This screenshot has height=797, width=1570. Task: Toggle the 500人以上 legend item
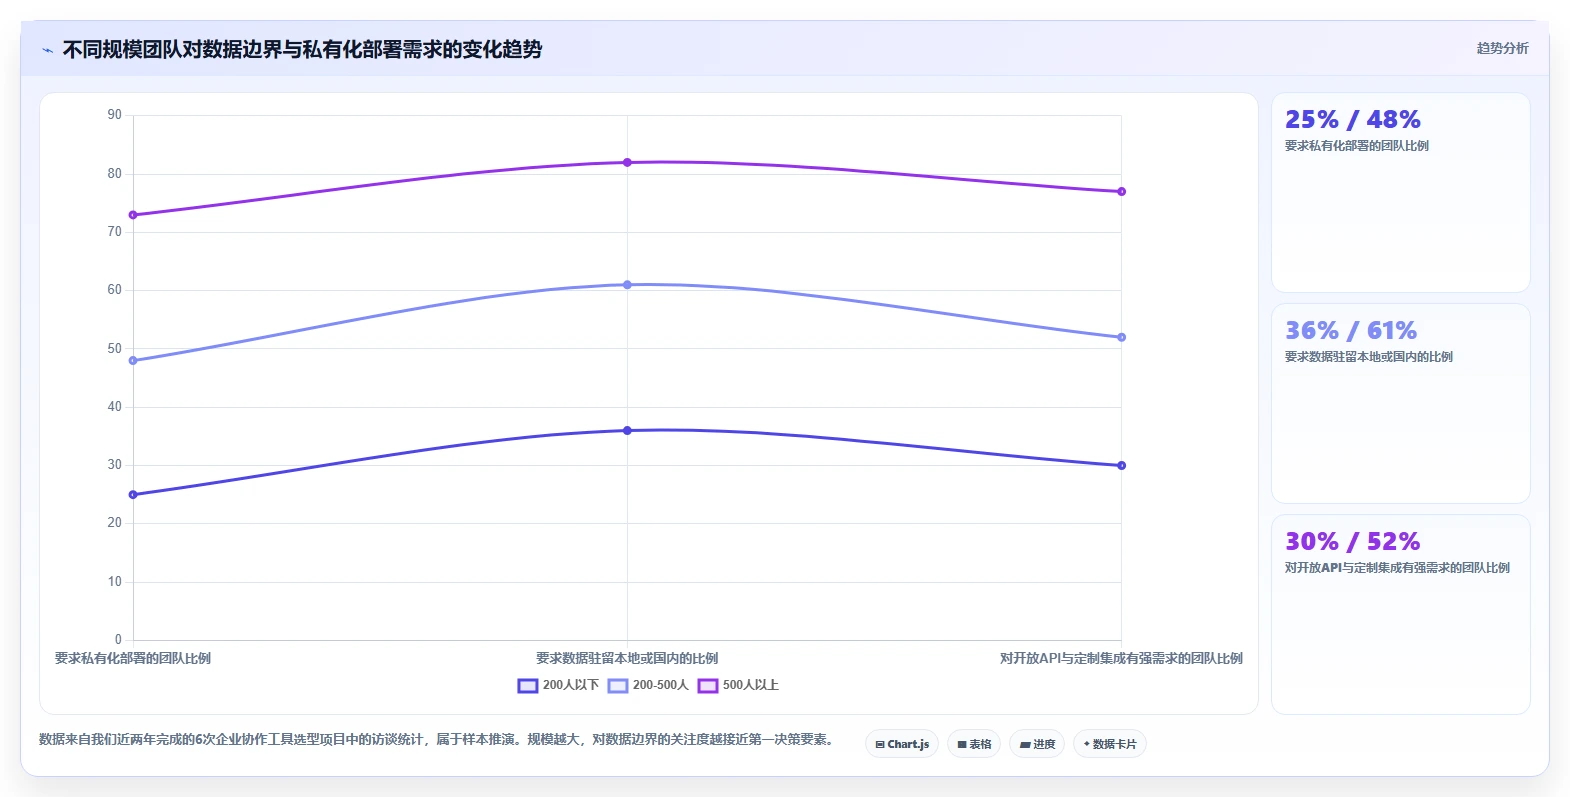pyautogui.click(x=738, y=685)
